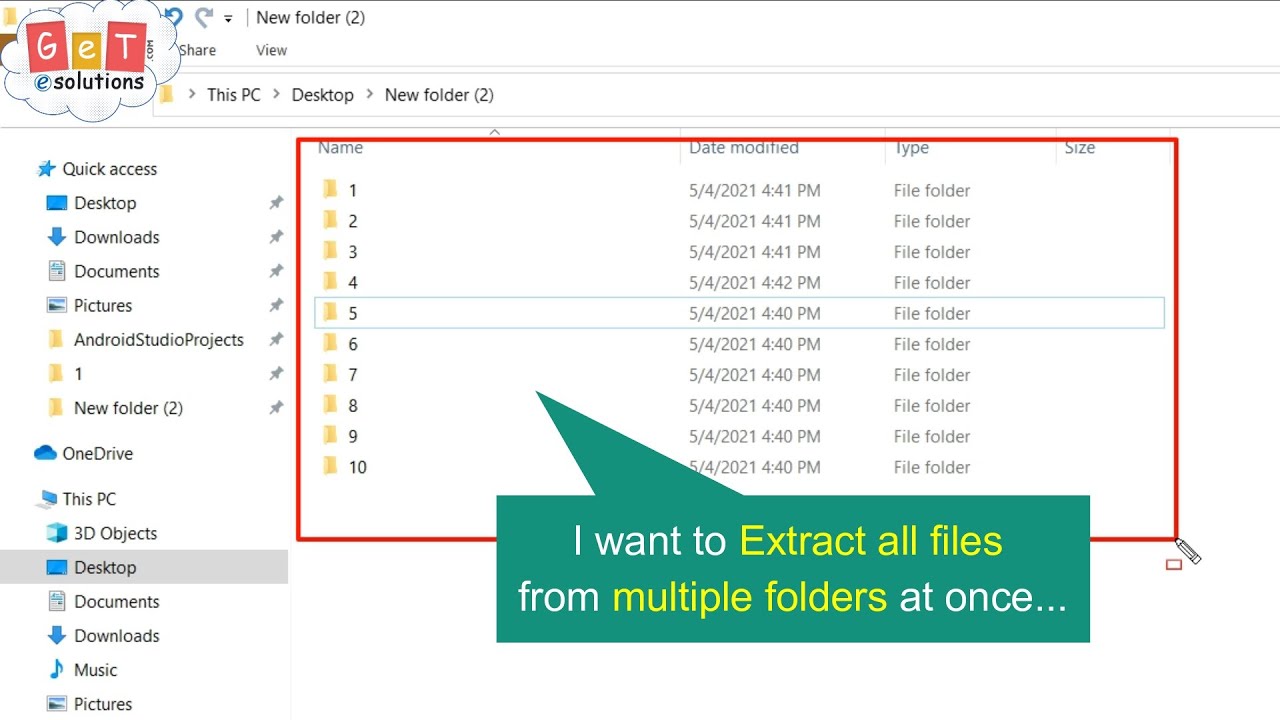Open the quick access toolbar customize dropdown
The image size is (1280, 720).
point(228,18)
